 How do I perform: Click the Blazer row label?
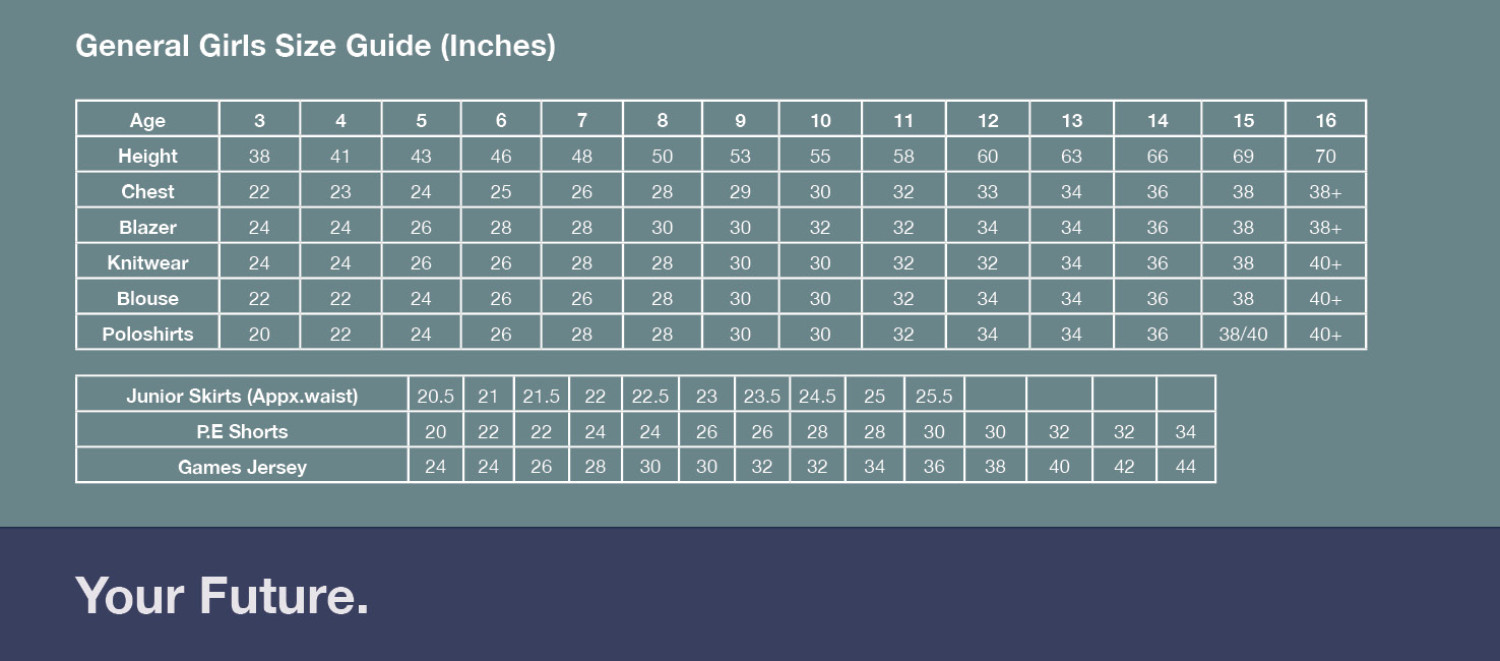(x=148, y=227)
